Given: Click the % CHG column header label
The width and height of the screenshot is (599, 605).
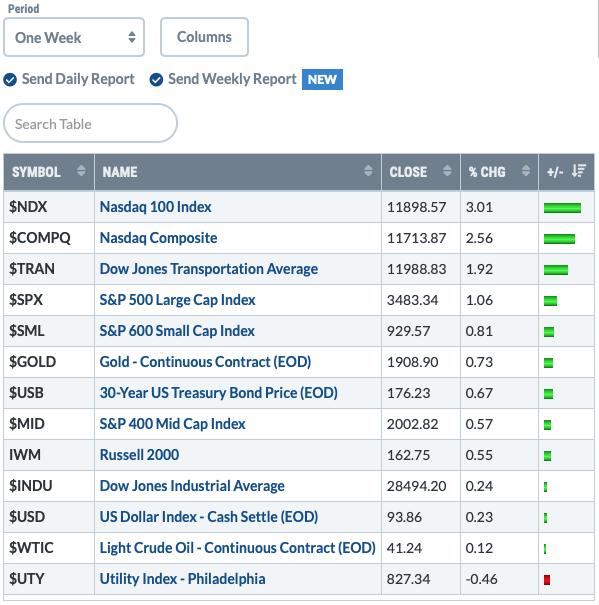Looking at the screenshot, I should click(x=487, y=172).
